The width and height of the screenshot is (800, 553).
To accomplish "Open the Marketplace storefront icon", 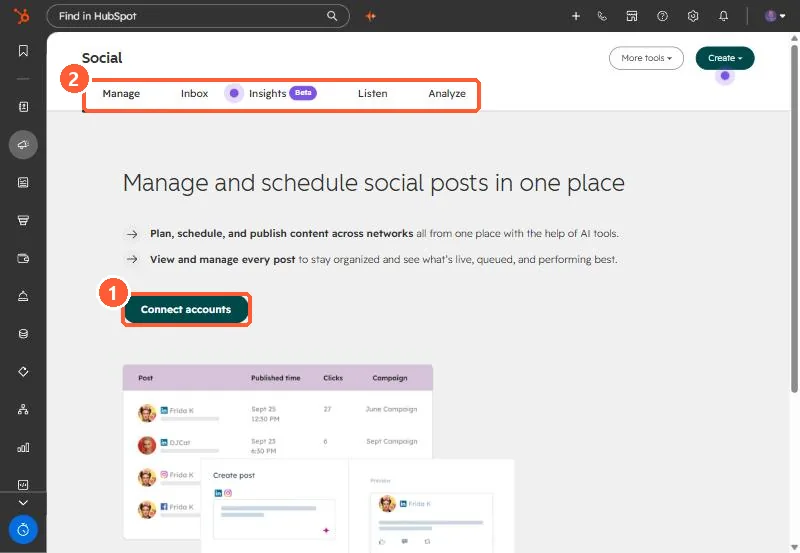I will (632, 16).
